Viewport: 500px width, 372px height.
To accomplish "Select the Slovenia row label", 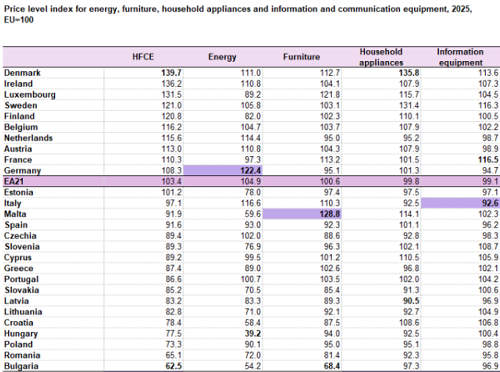I will point(22,247).
